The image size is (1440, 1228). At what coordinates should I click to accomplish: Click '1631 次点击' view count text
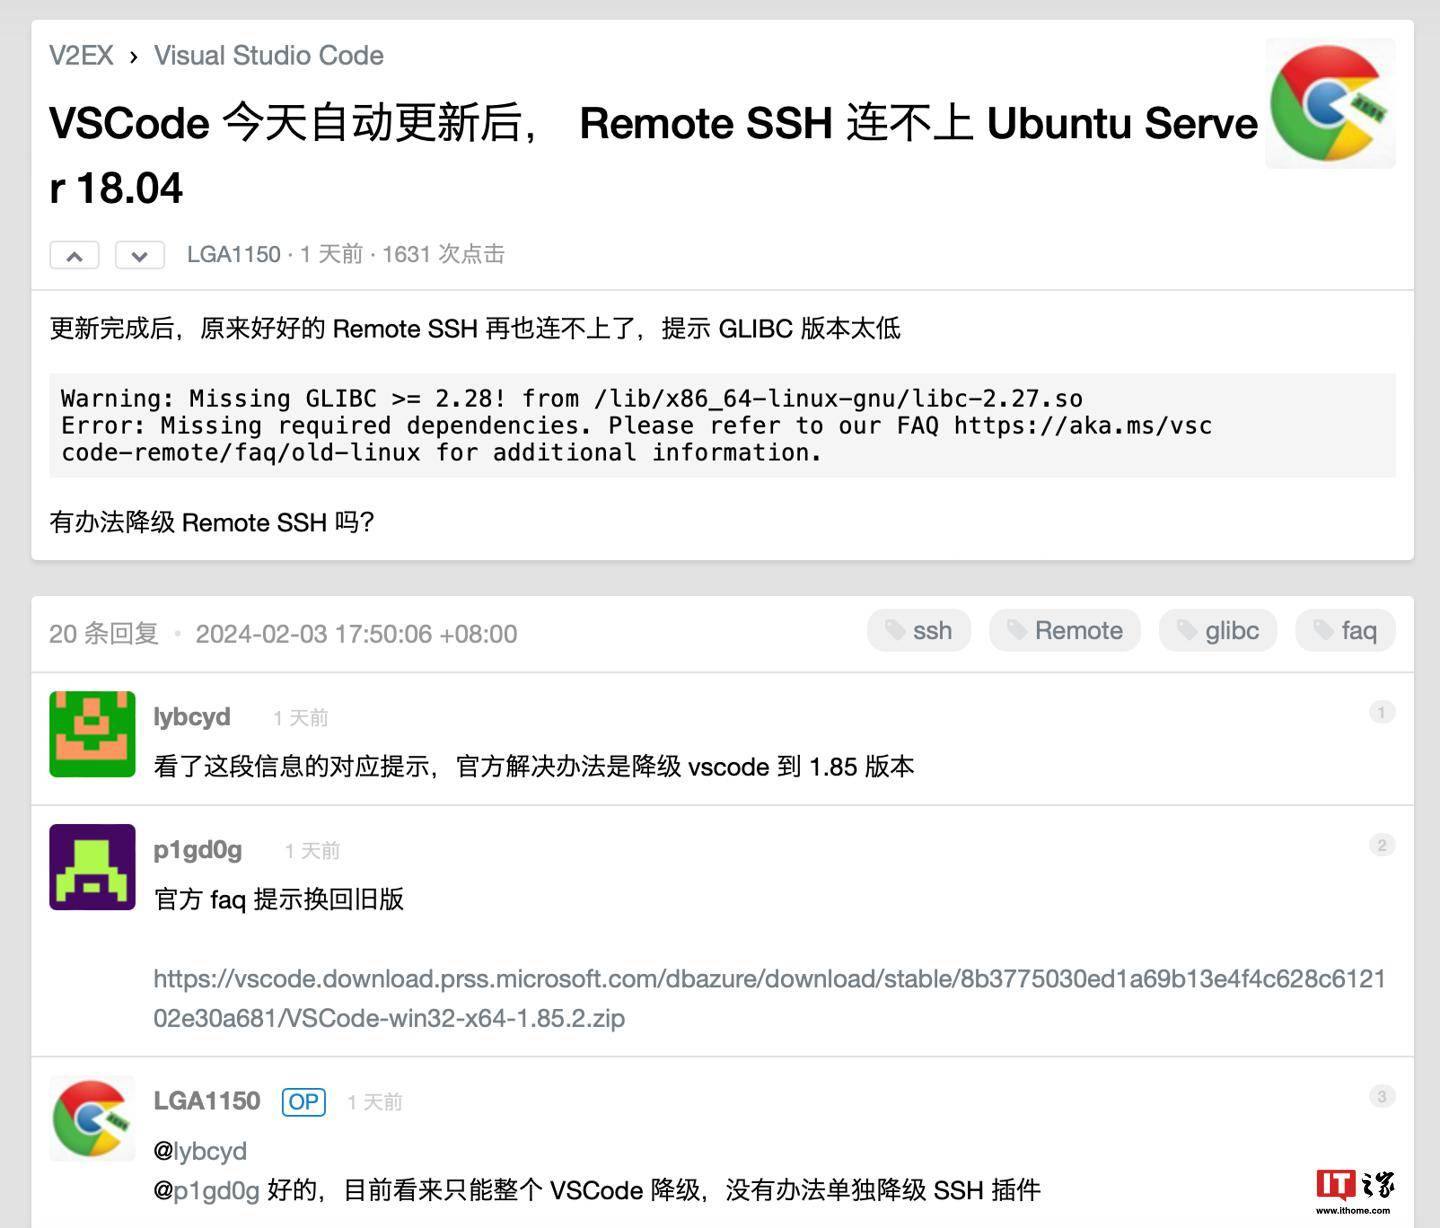tap(443, 254)
